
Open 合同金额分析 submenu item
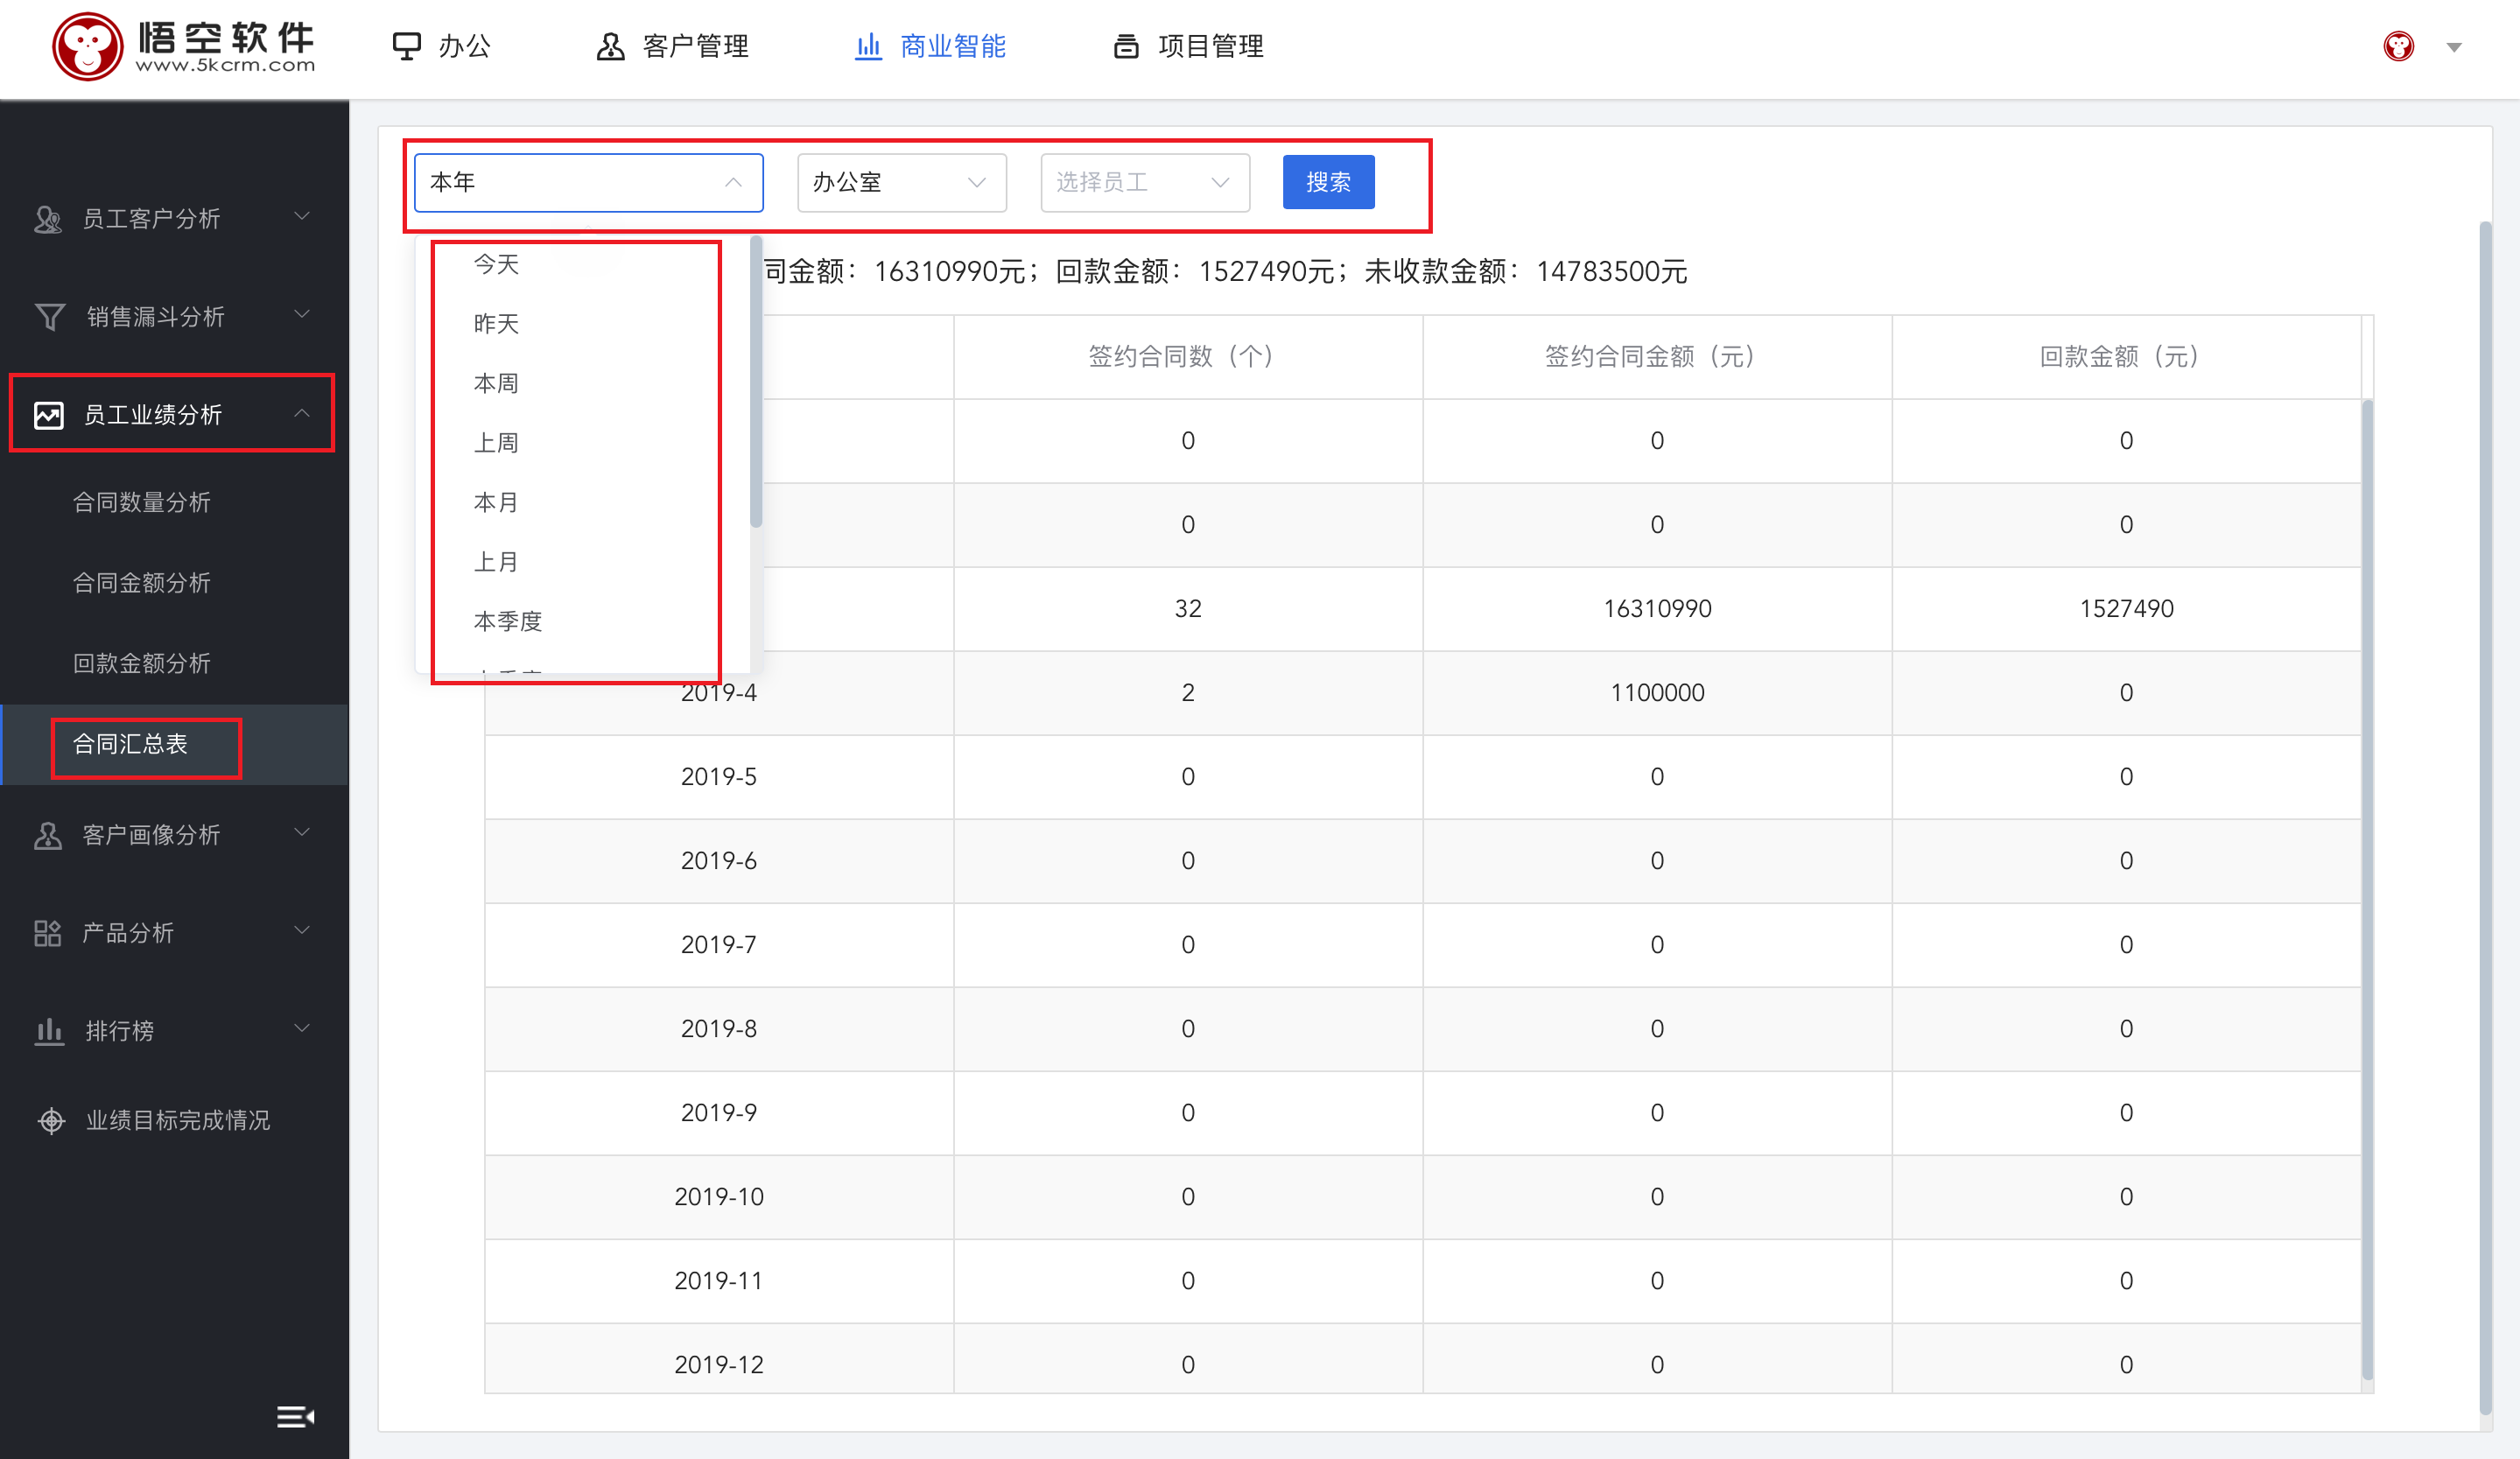point(174,583)
